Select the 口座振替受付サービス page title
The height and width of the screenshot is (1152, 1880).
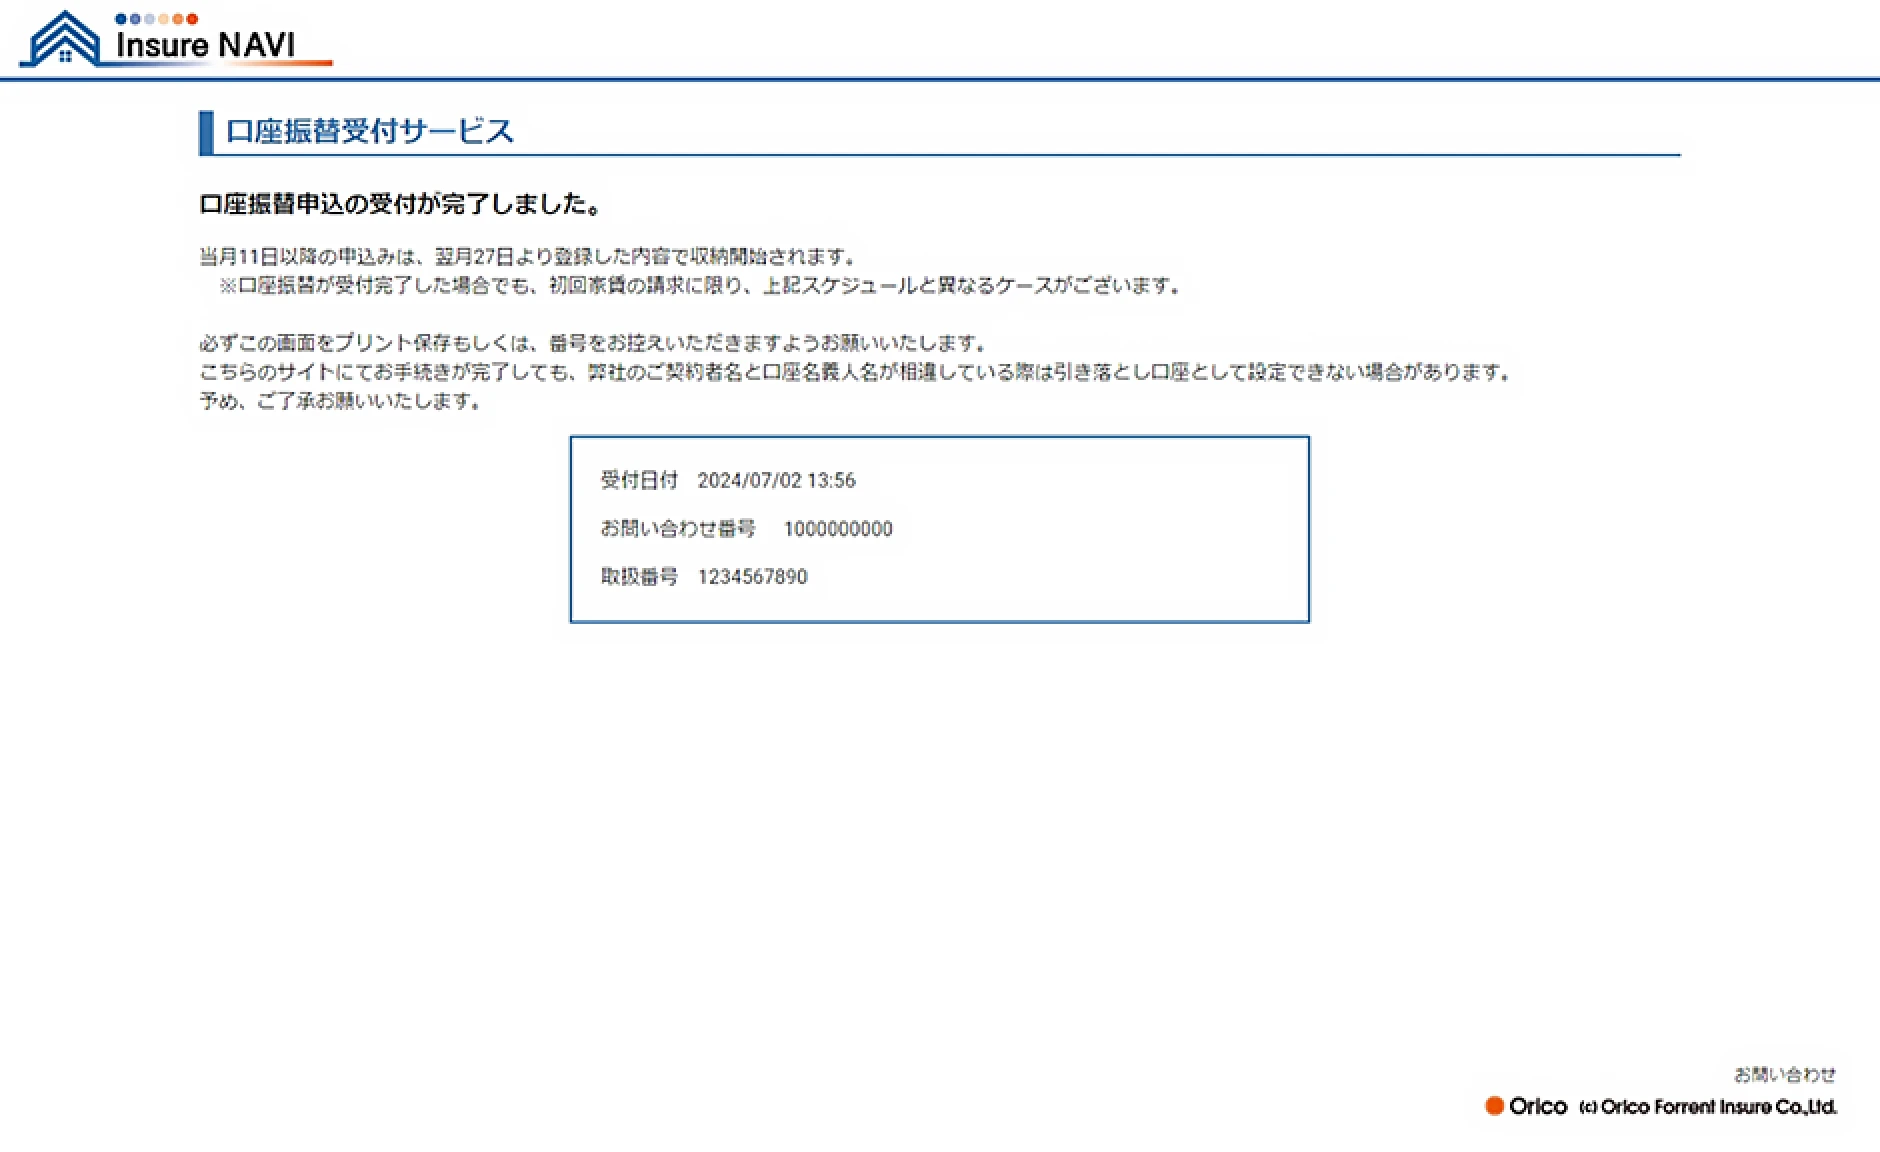(370, 131)
